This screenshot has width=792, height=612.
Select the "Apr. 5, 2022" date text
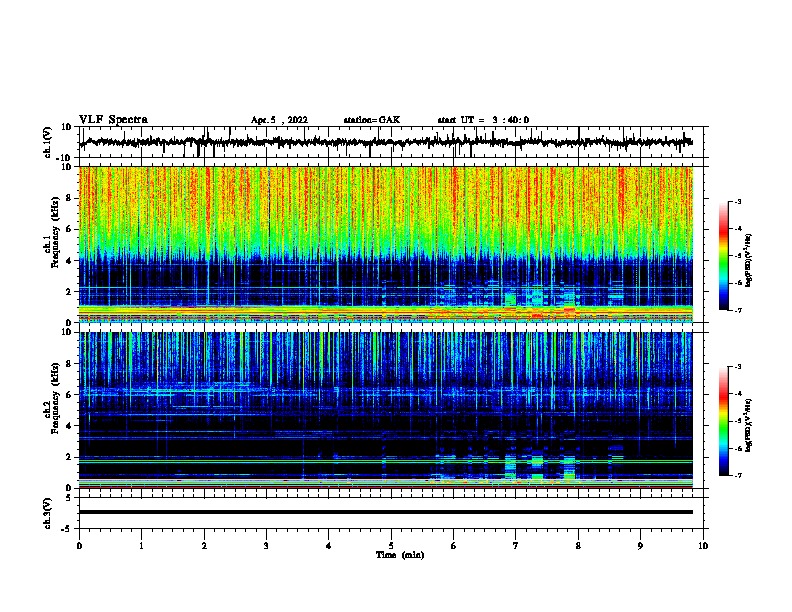(279, 120)
